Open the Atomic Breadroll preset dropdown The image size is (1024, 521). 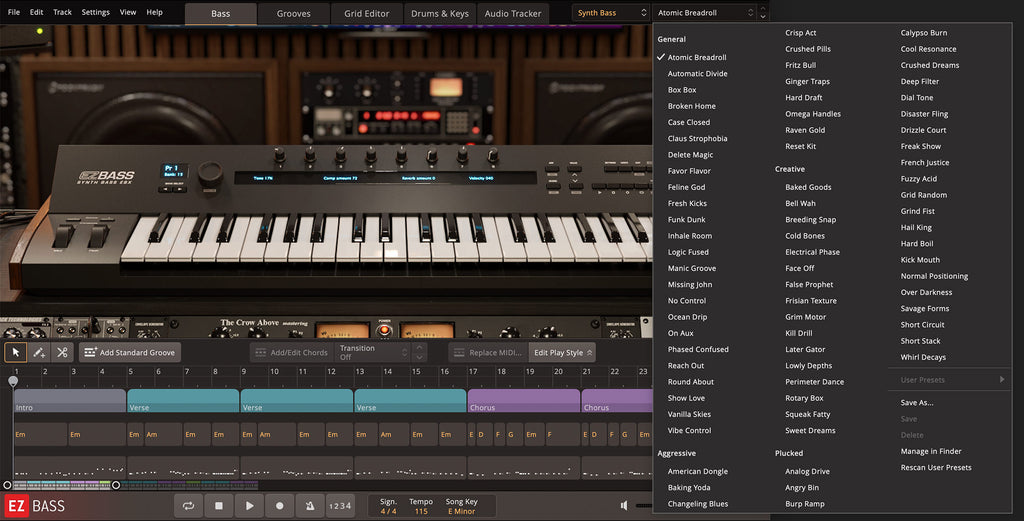click(704, 12)
